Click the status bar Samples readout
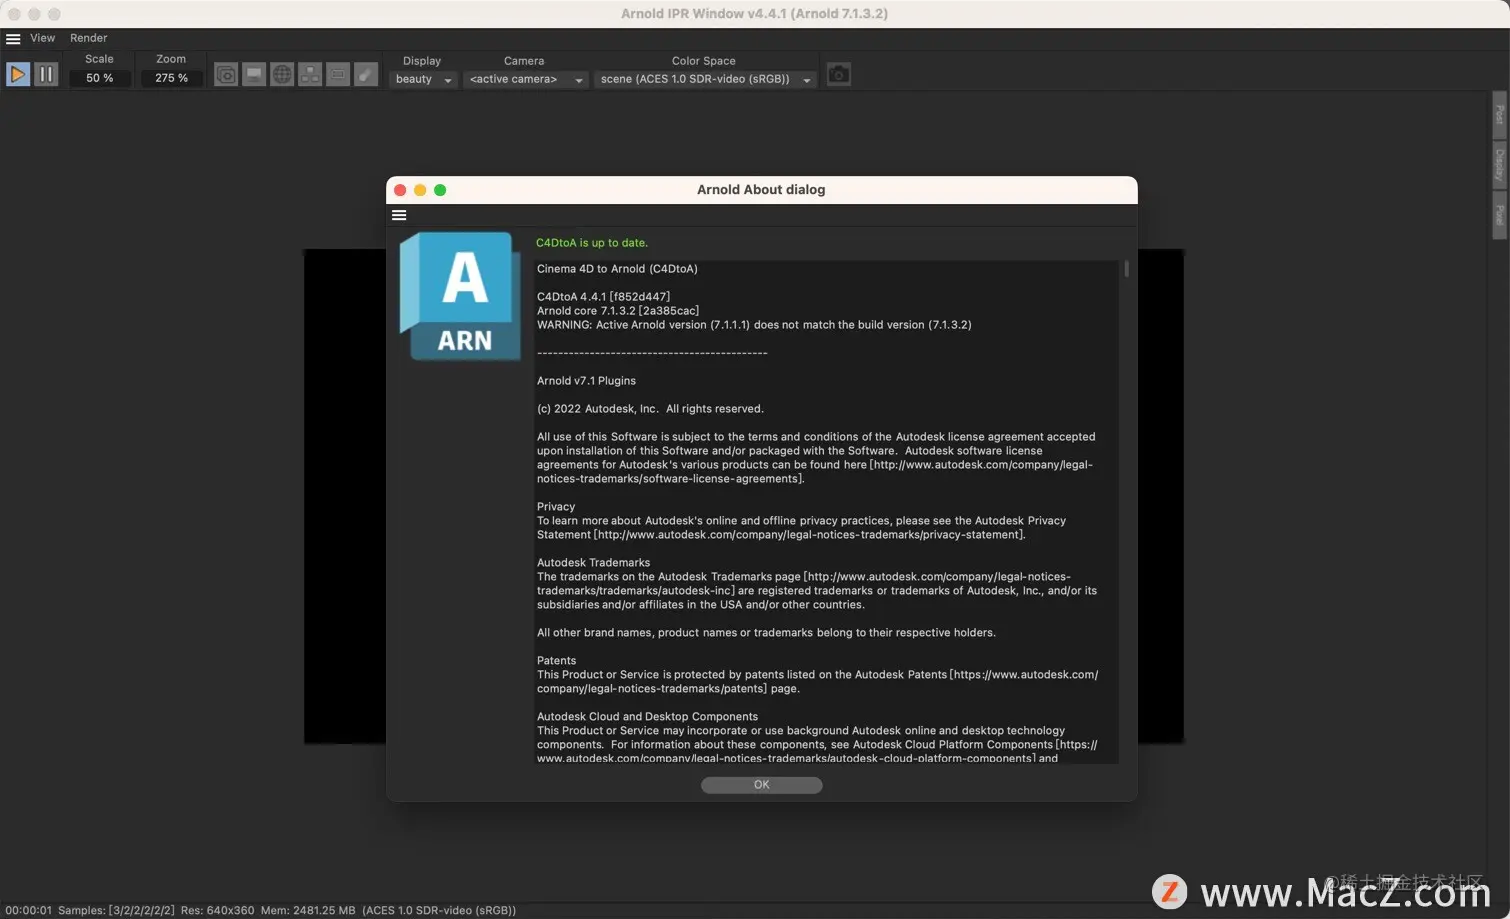Screen dimensions: 1510x919 [x=116, y=910]
